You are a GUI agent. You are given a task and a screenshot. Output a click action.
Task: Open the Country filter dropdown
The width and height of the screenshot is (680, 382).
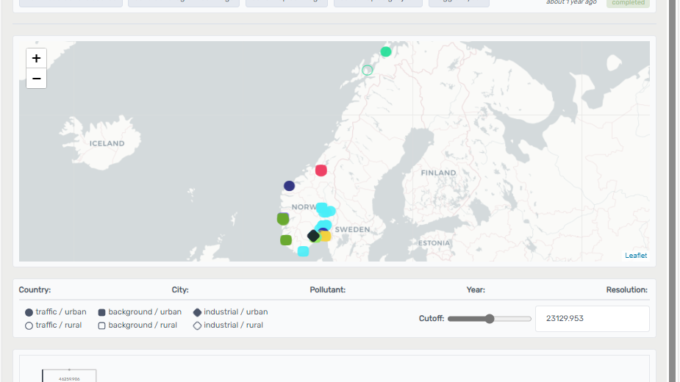tap(35, 290)
